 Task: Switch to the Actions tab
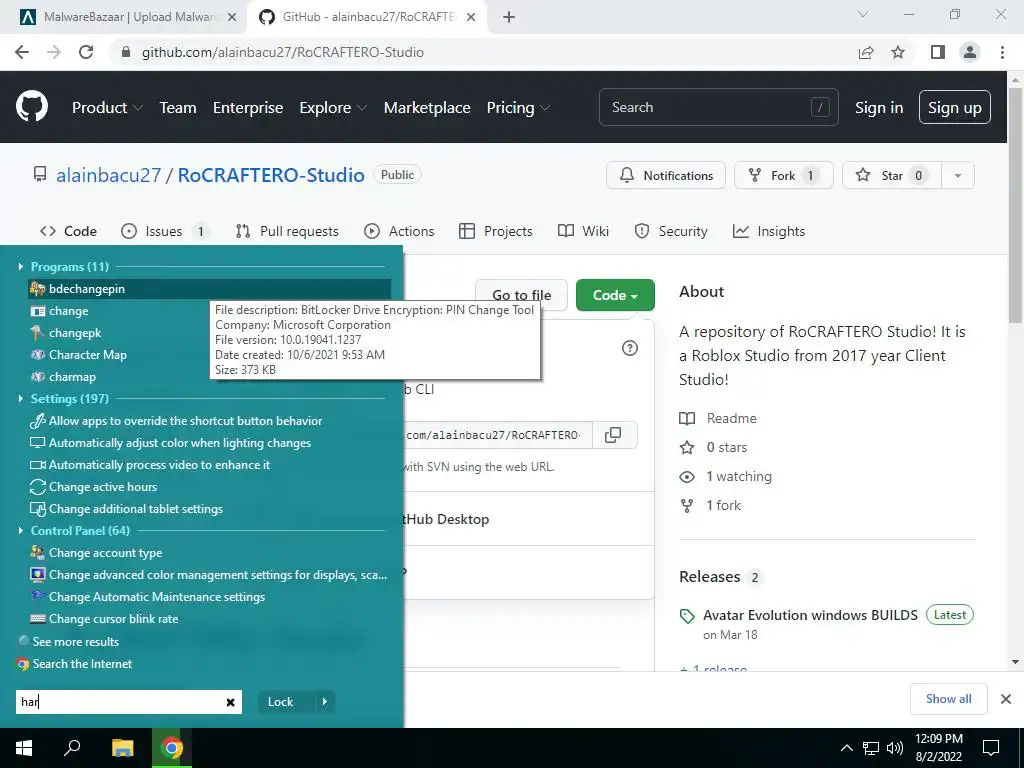click(399, 231)
